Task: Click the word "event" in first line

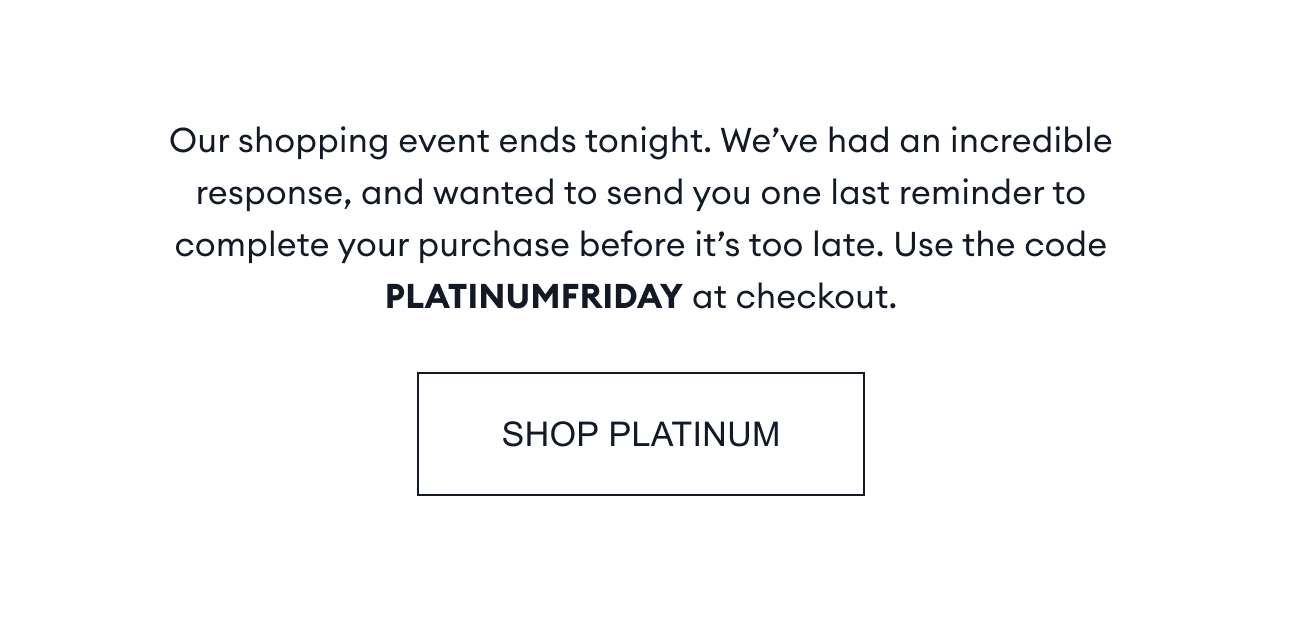Action: coord(444,141)
